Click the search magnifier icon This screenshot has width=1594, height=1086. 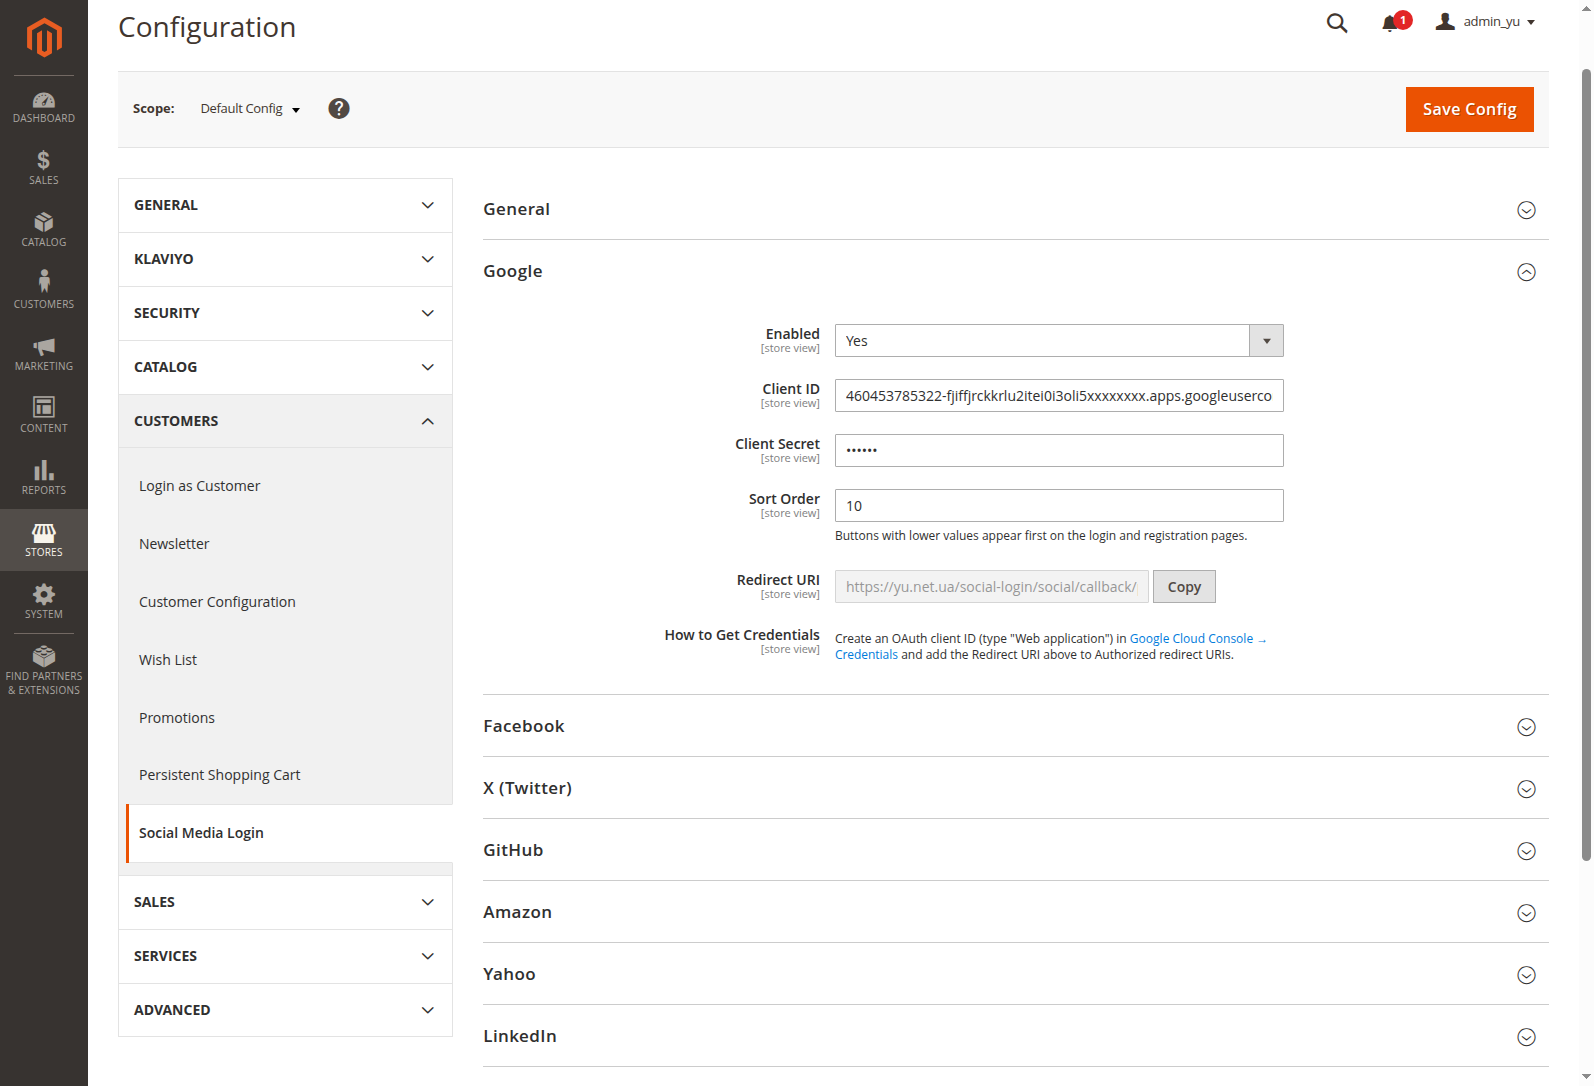pos(1337,23)
